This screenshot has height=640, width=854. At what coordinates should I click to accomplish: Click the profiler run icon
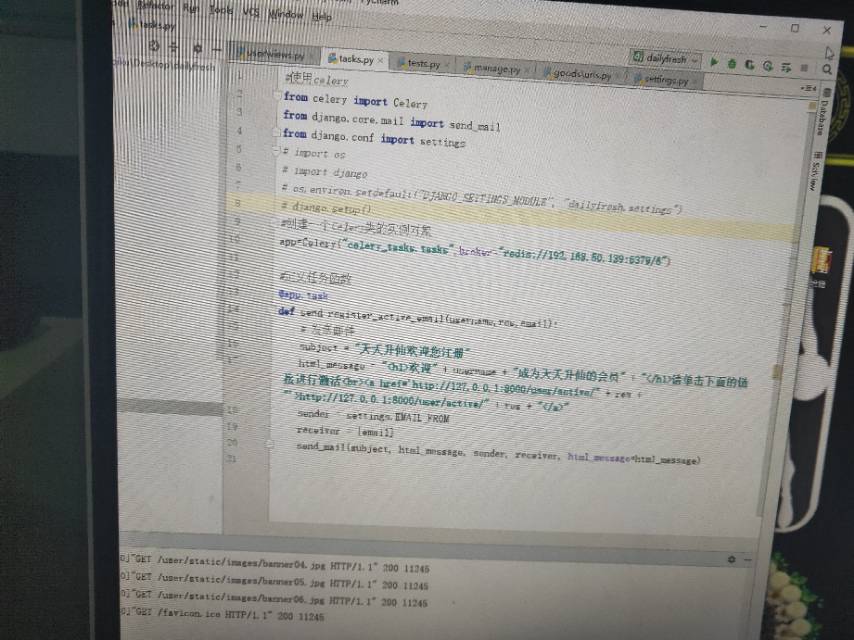(x=768, y=66)
